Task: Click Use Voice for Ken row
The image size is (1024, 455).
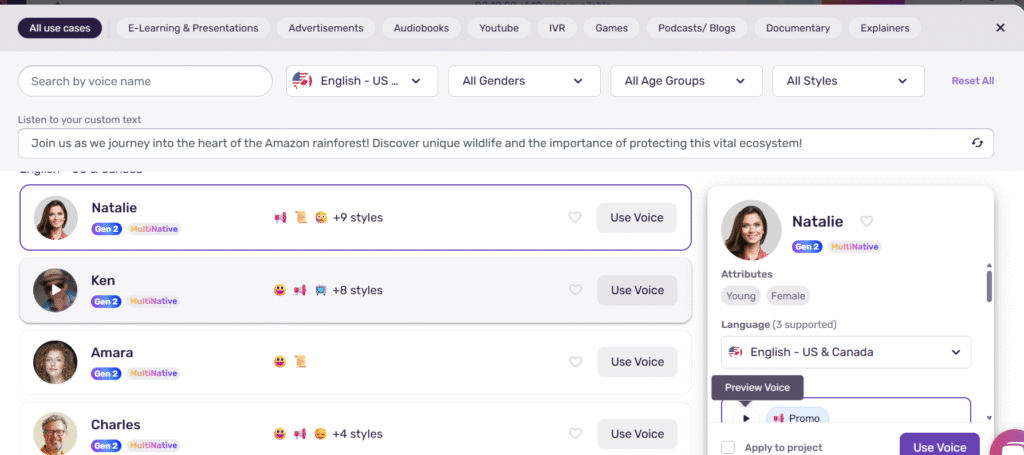Action: coord(637,290)
